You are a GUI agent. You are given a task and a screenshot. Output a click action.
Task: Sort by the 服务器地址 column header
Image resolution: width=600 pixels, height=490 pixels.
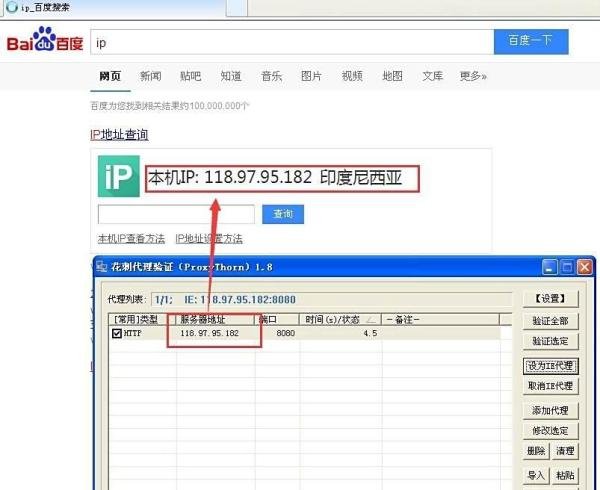(x=215, y=319)
